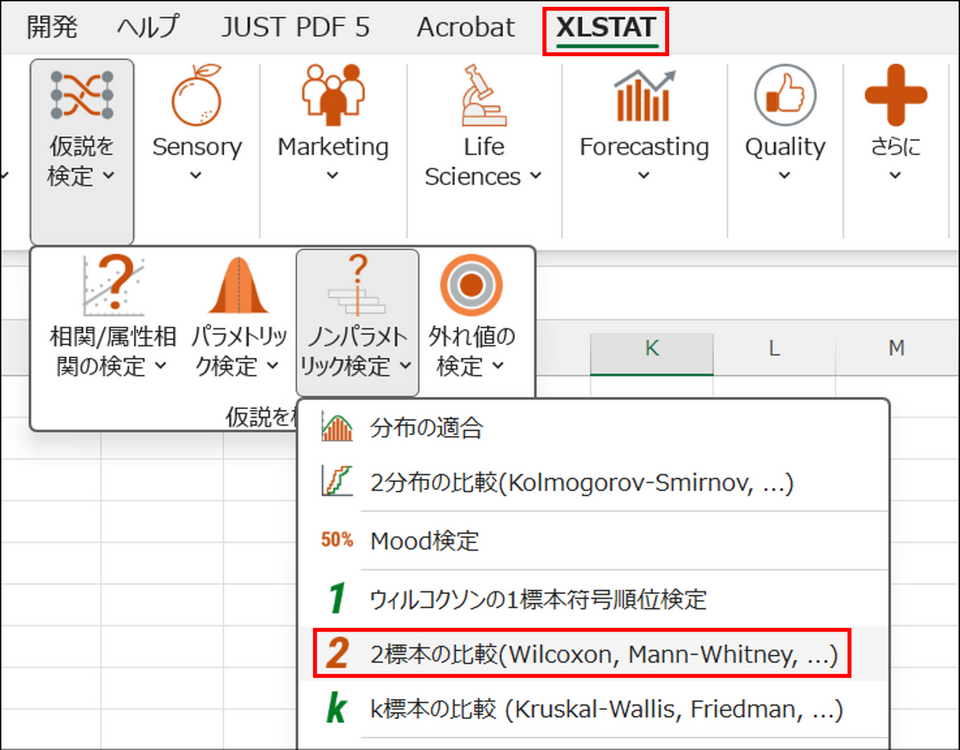The image size is (960, 750).
Task: Click the 外れ値の検定 target icon
Action: [x=471, y=285]
